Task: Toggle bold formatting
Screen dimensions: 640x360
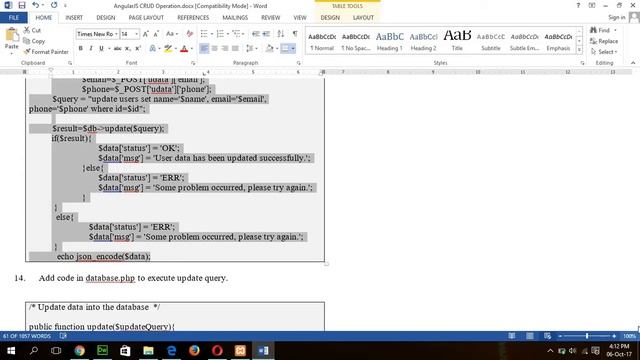Action: pos(80,49)
